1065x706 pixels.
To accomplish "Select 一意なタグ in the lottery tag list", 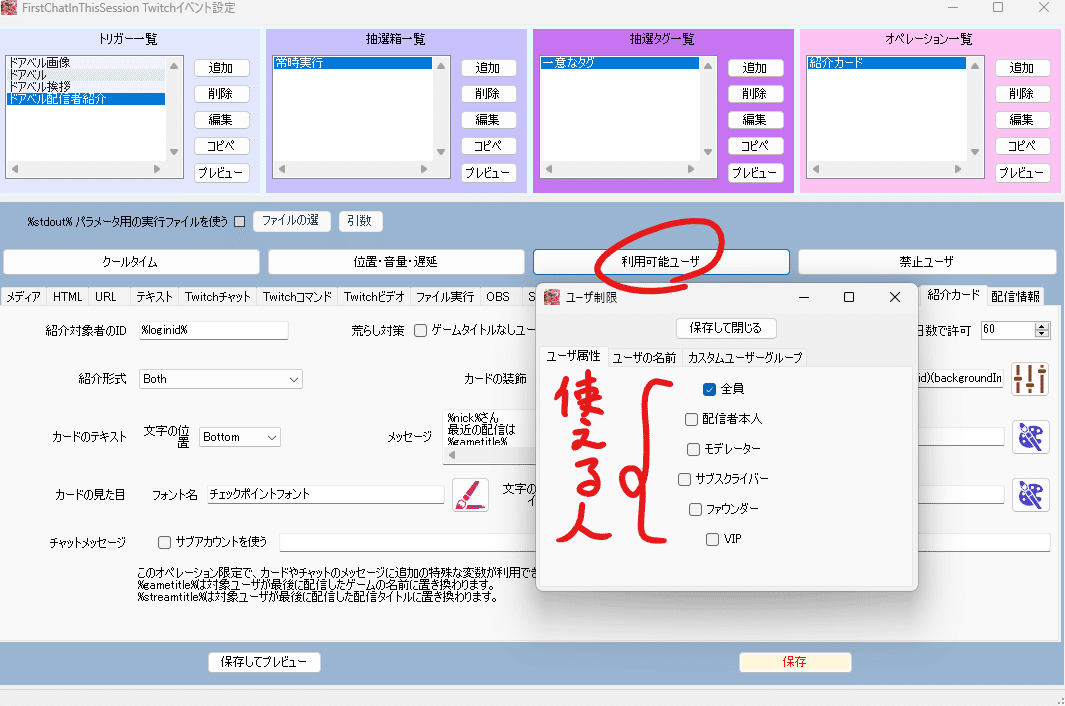I will click(619, 63).
